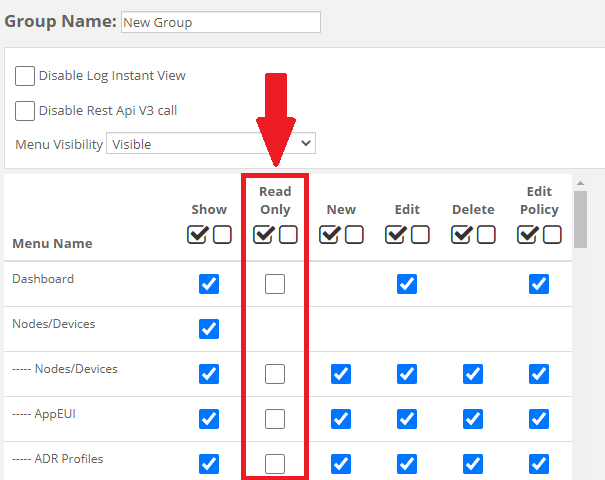Tick the Disable Rest Api V3 call checkbox

click(x=25, y=110)
